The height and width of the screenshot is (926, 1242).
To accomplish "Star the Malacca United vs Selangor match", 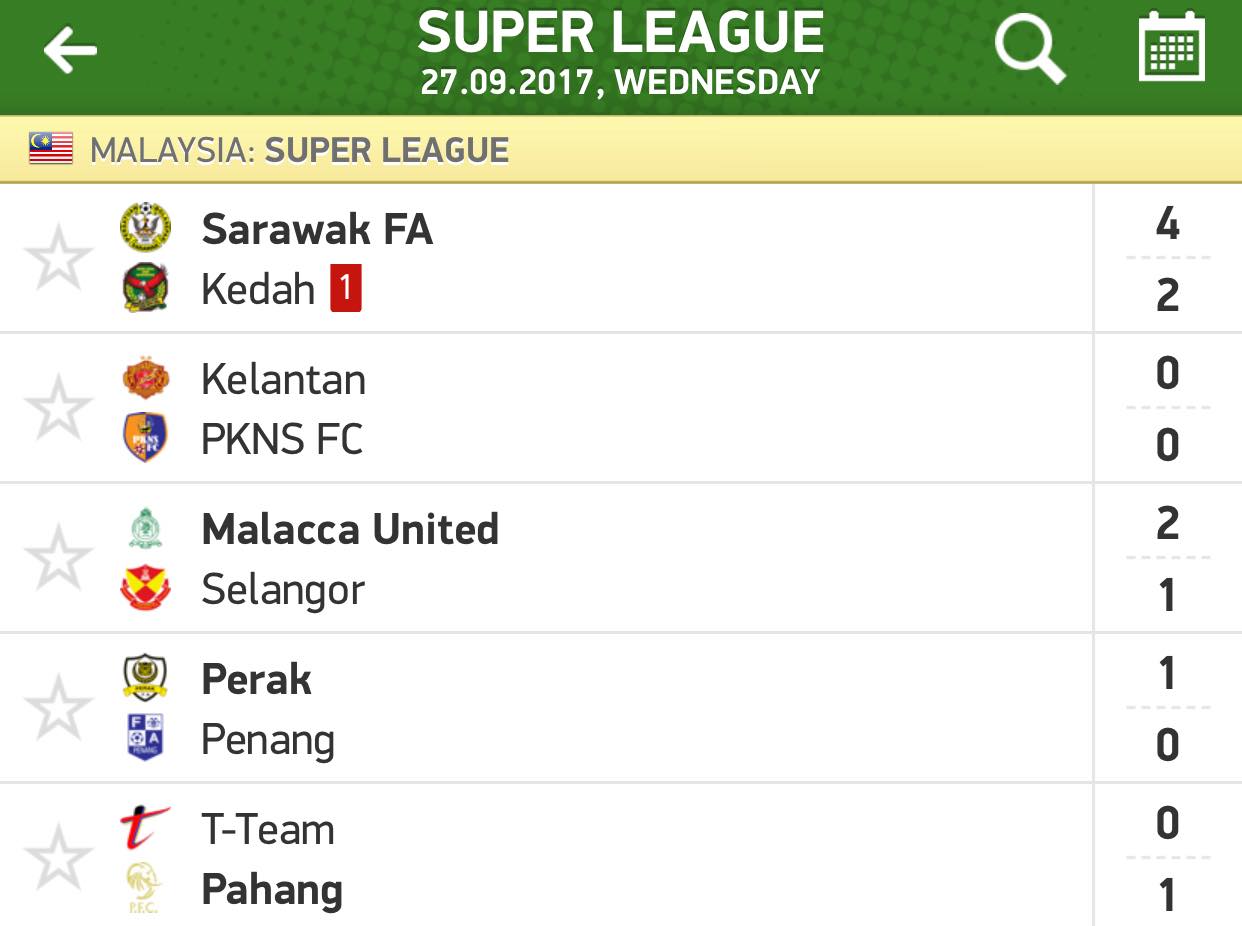I will point(58,558).
